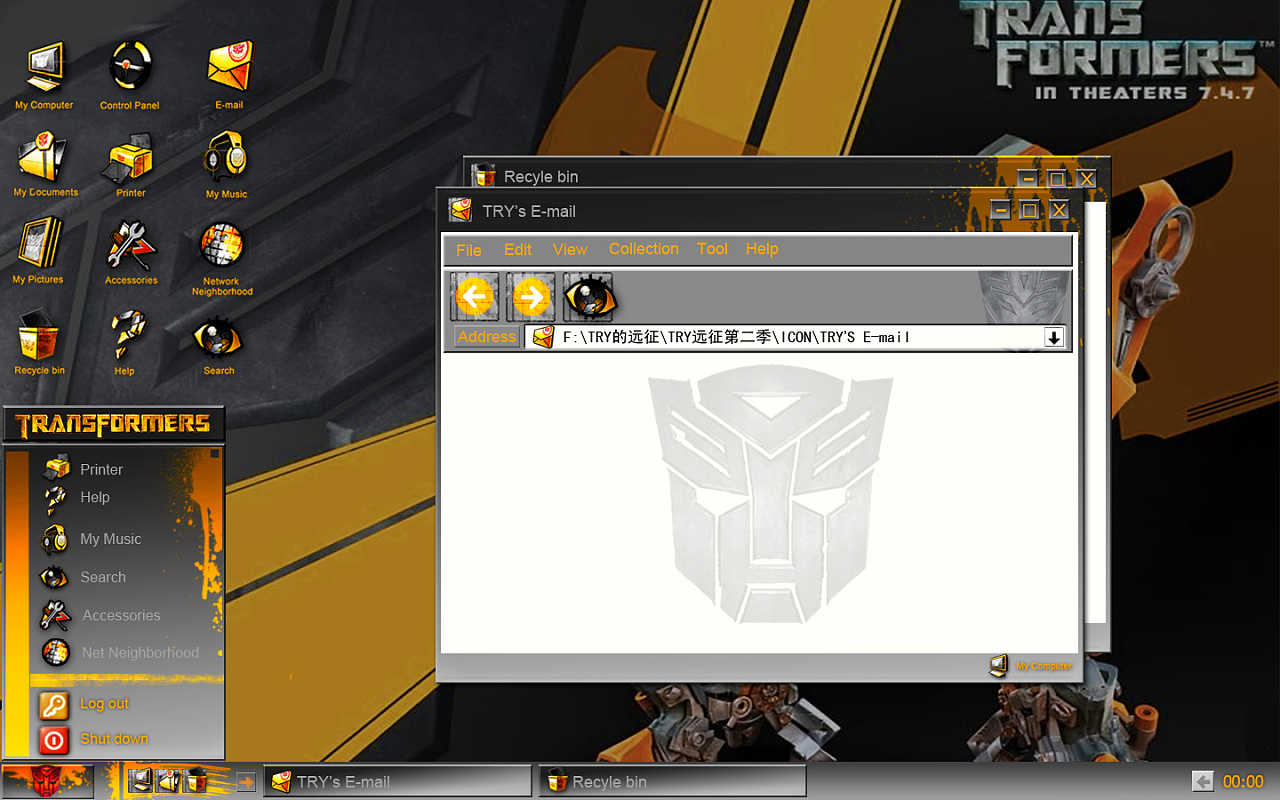Viewport: 1280px width, 800px height.
Task: Click Log out in start menu
Action: 104,704
